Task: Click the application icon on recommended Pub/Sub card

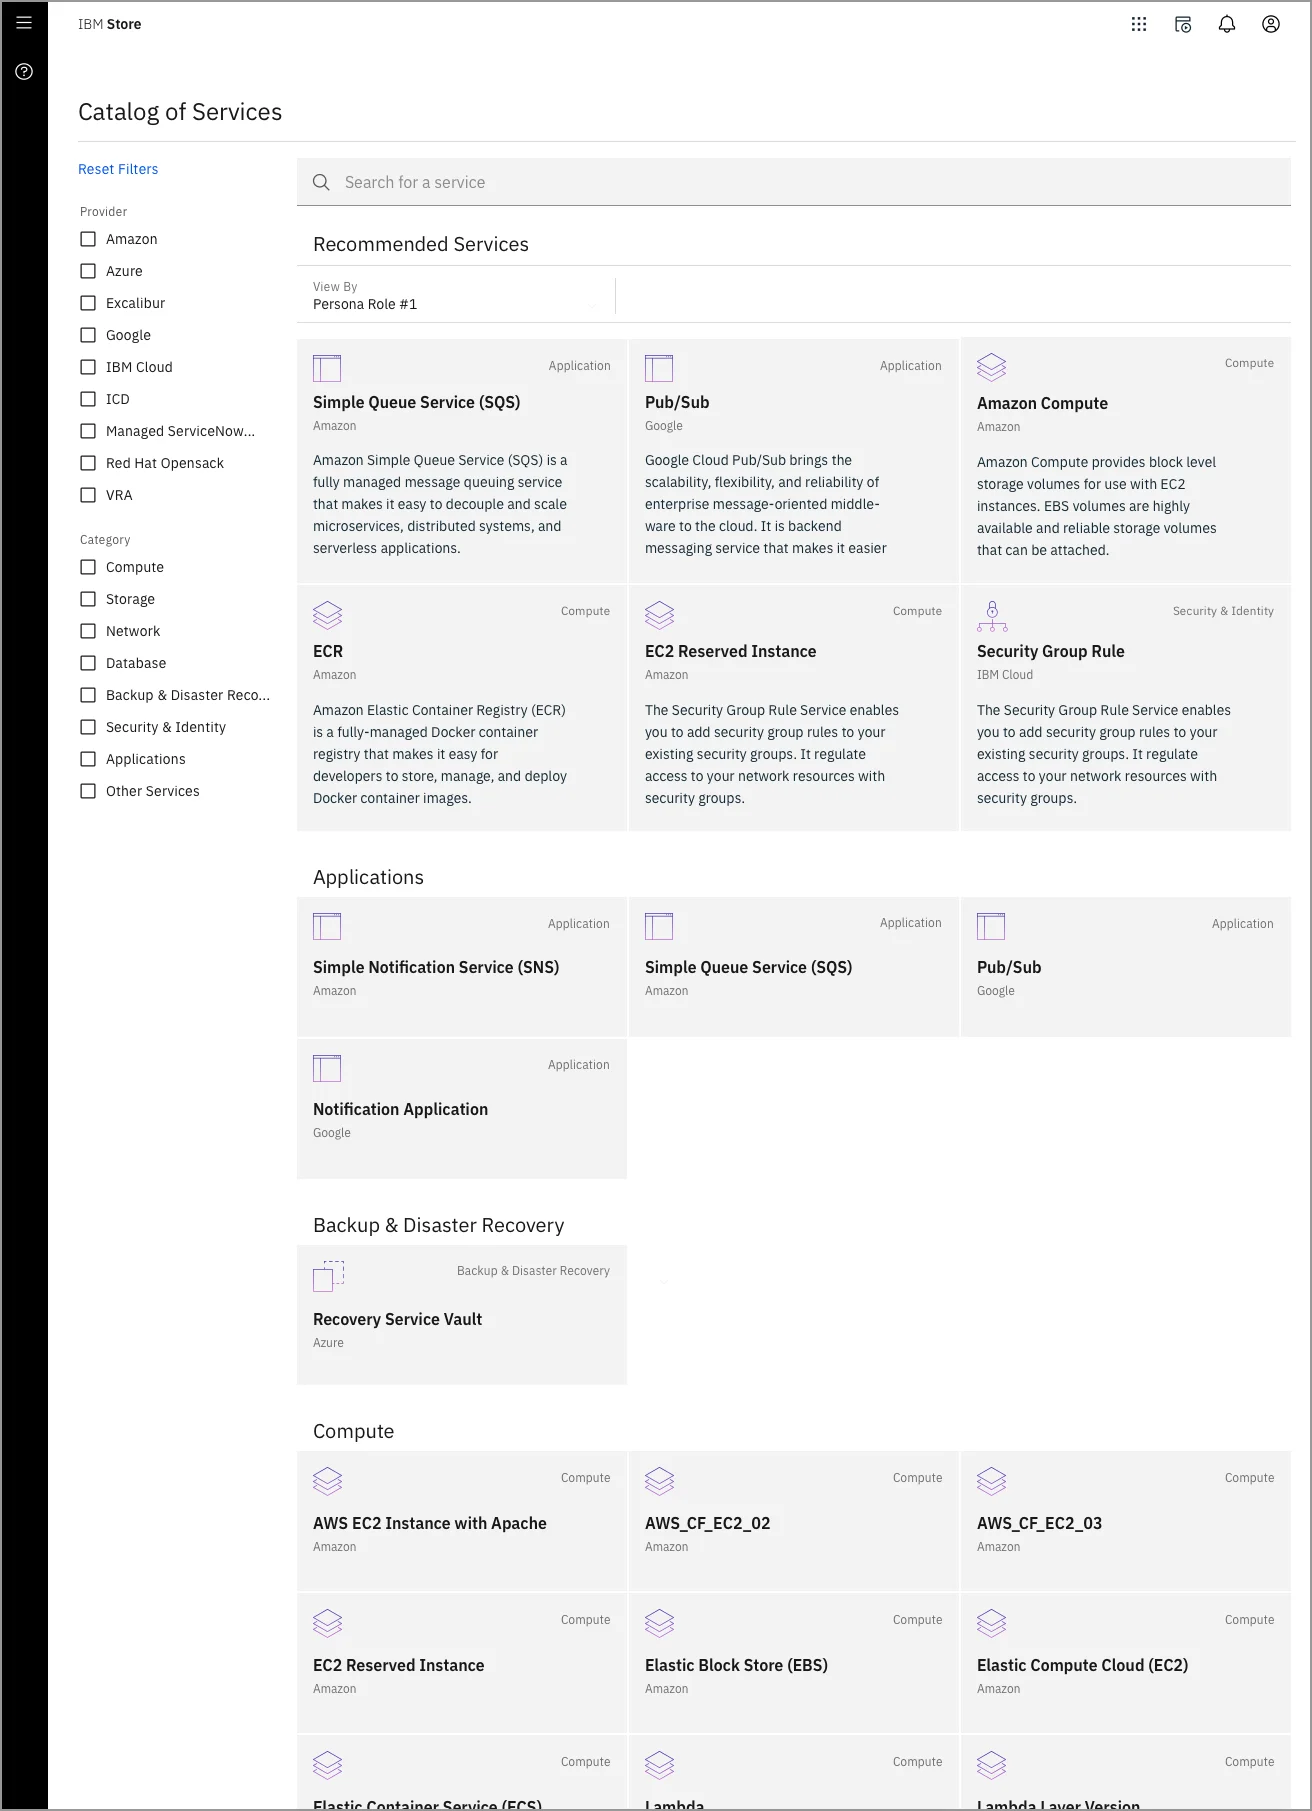Action: click(x=659, y=368)
